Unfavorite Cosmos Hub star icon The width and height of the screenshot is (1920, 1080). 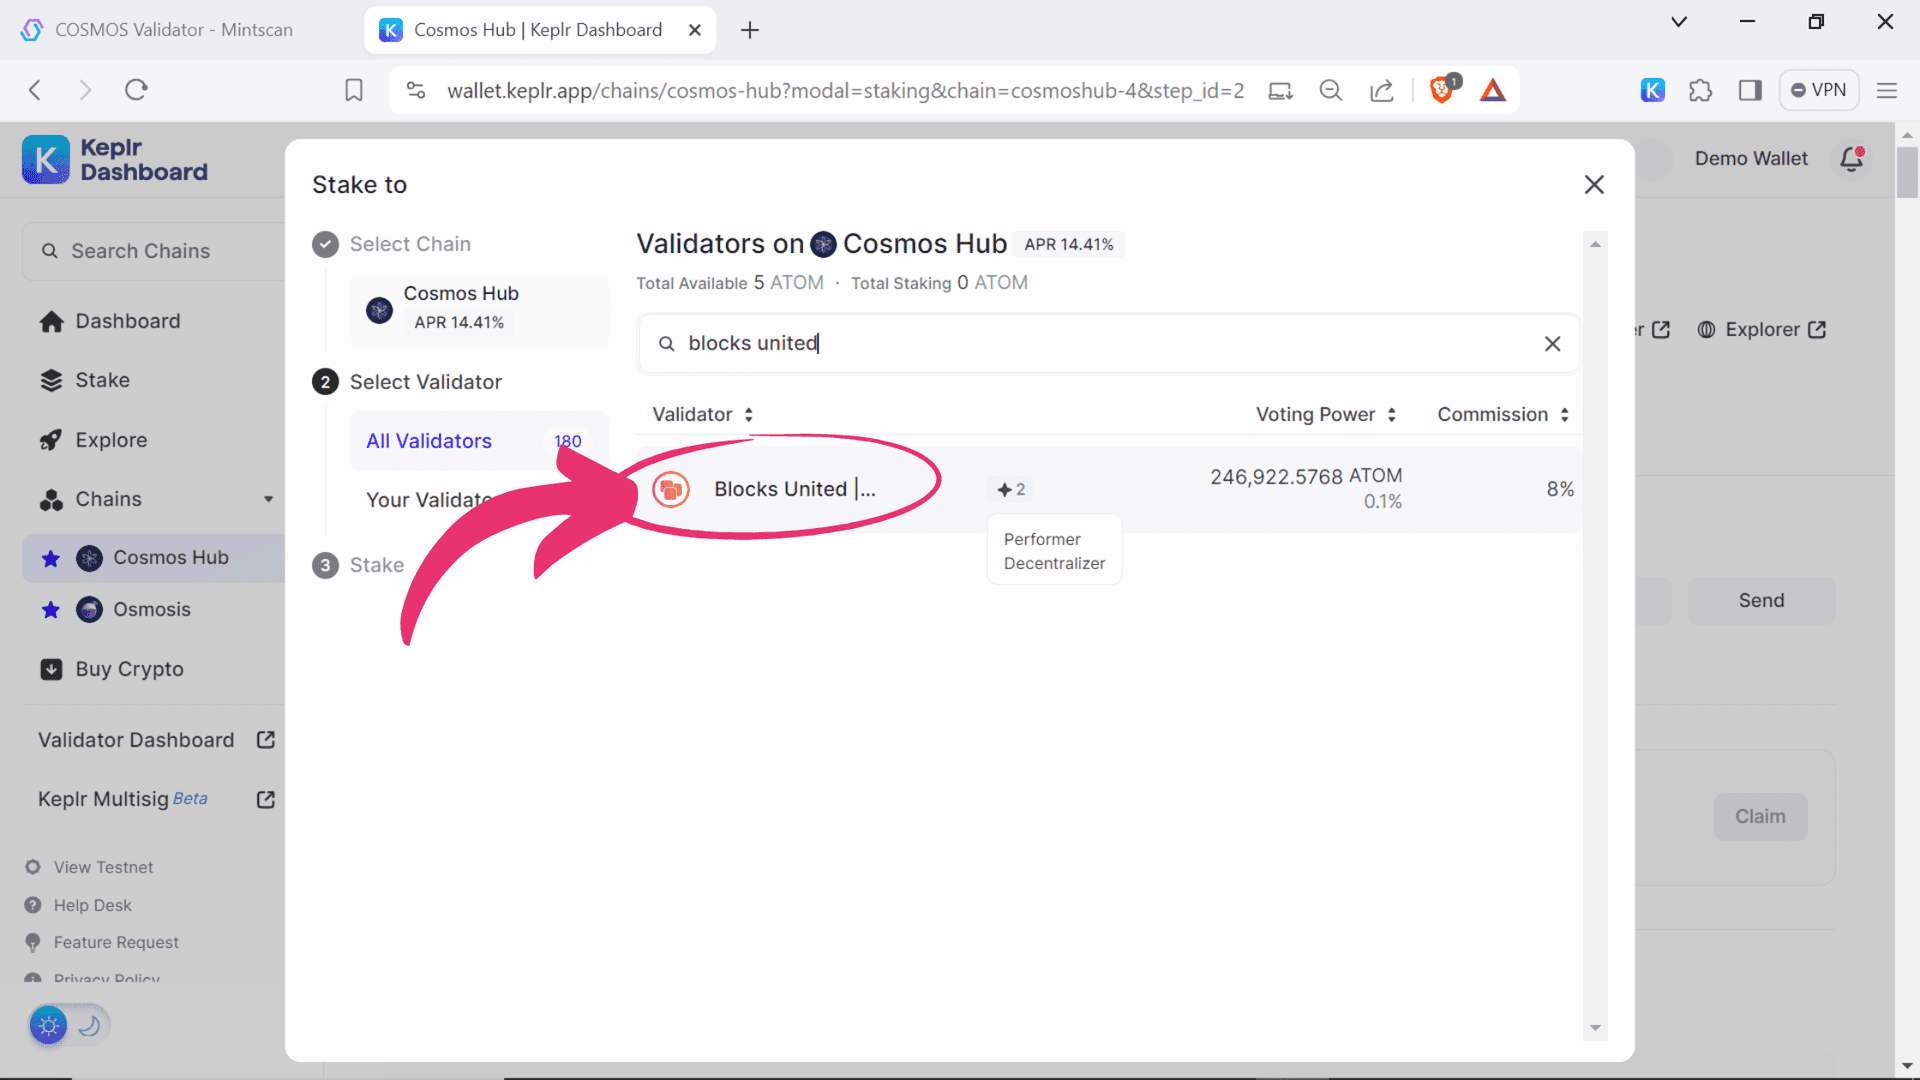pos(50,558)
